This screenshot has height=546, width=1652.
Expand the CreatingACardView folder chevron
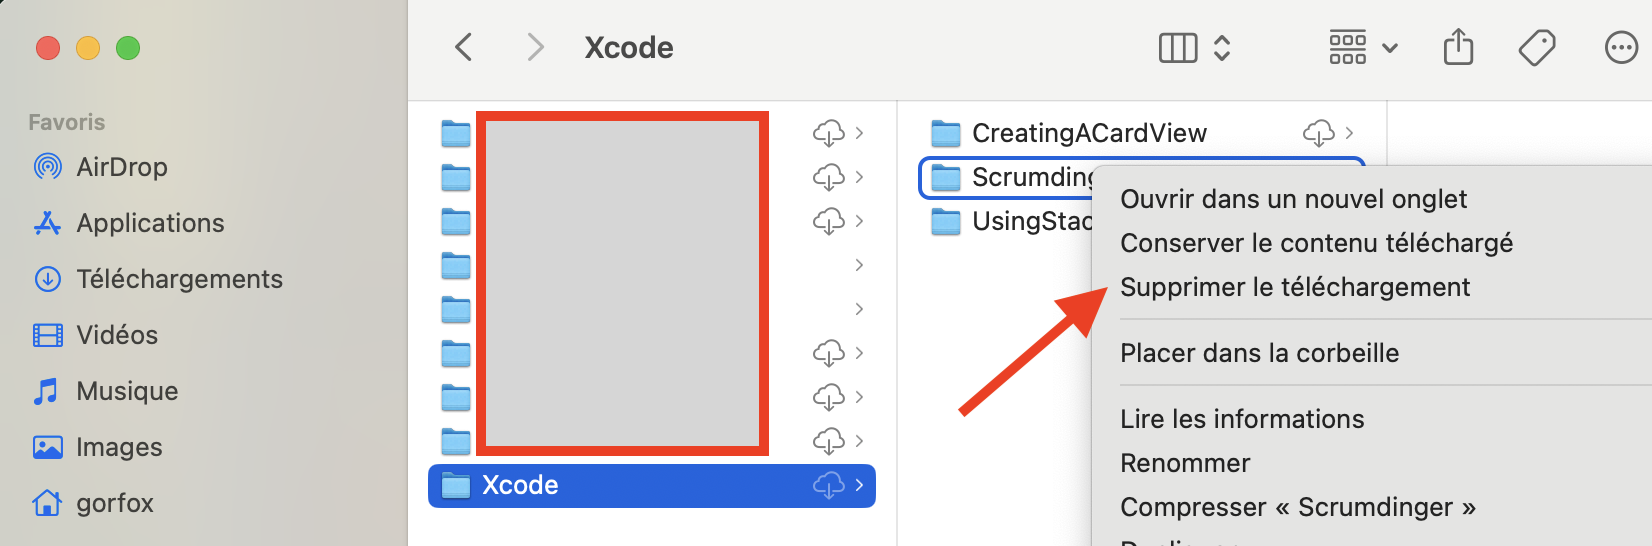1349,132
